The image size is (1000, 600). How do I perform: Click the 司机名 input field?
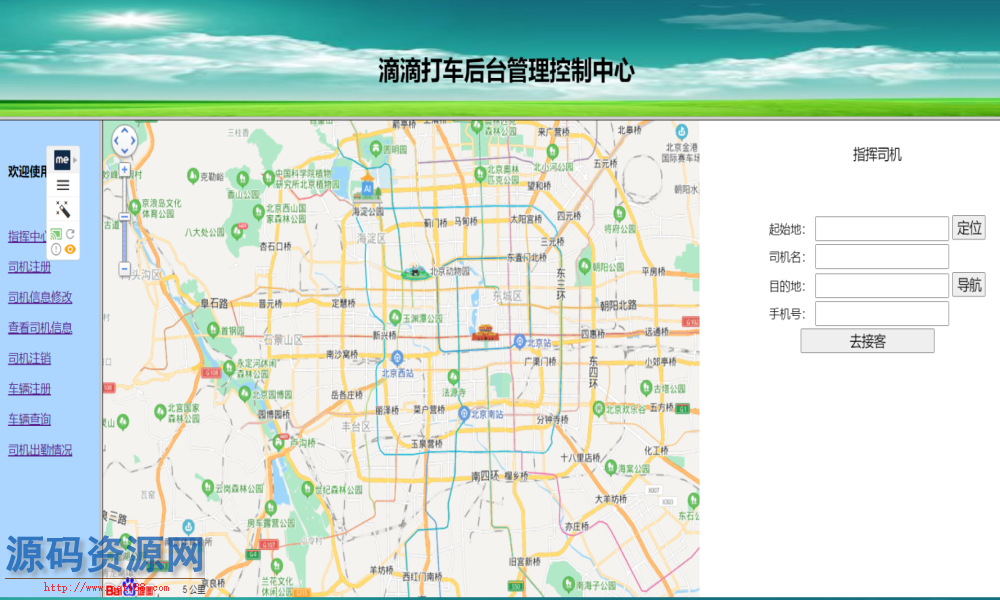[x=882, y=257]
